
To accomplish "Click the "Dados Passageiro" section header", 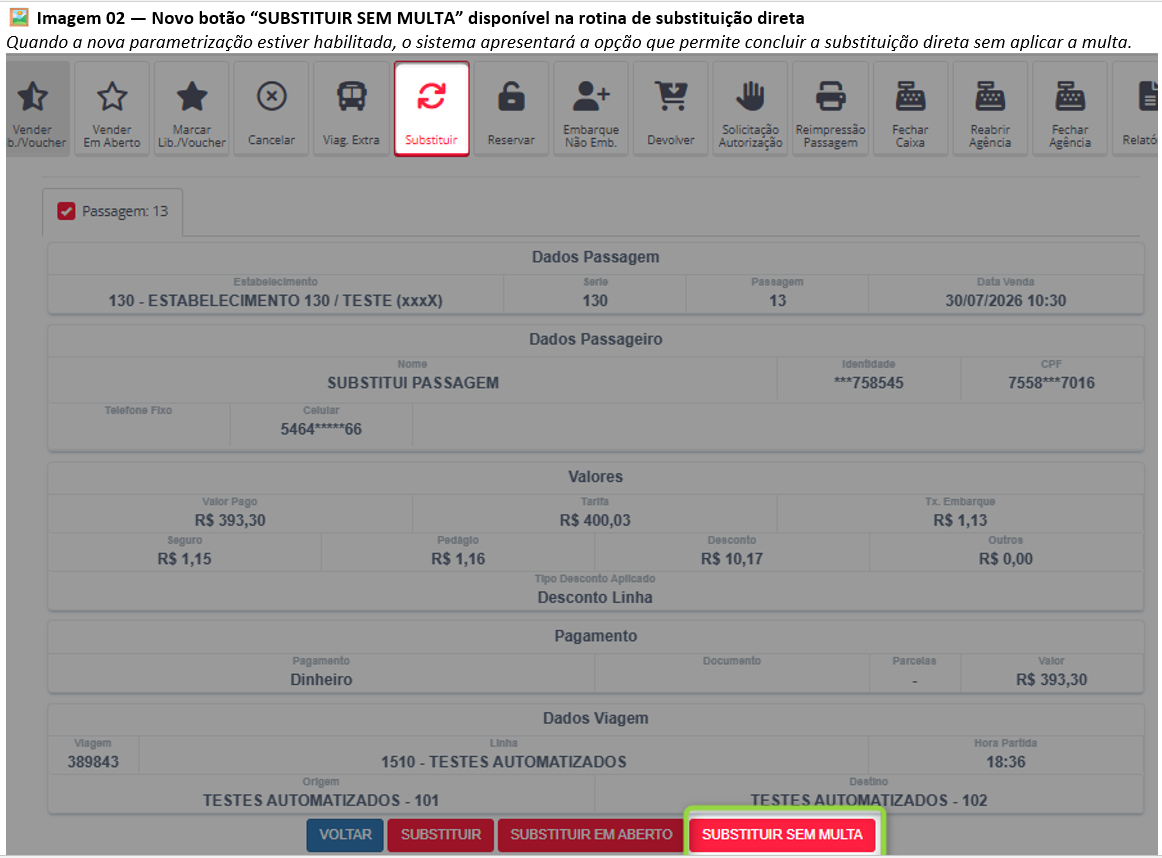I will click(x=596, y=339).
